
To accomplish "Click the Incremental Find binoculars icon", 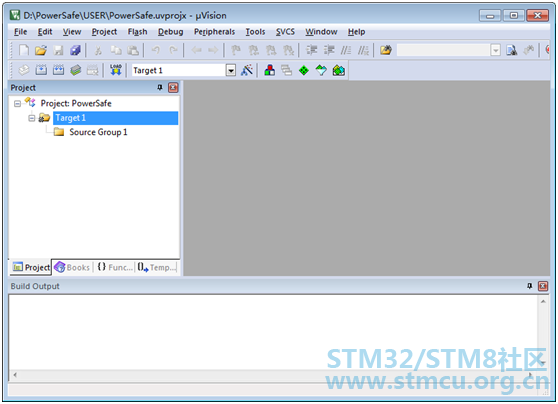I will tap(529, 50).
